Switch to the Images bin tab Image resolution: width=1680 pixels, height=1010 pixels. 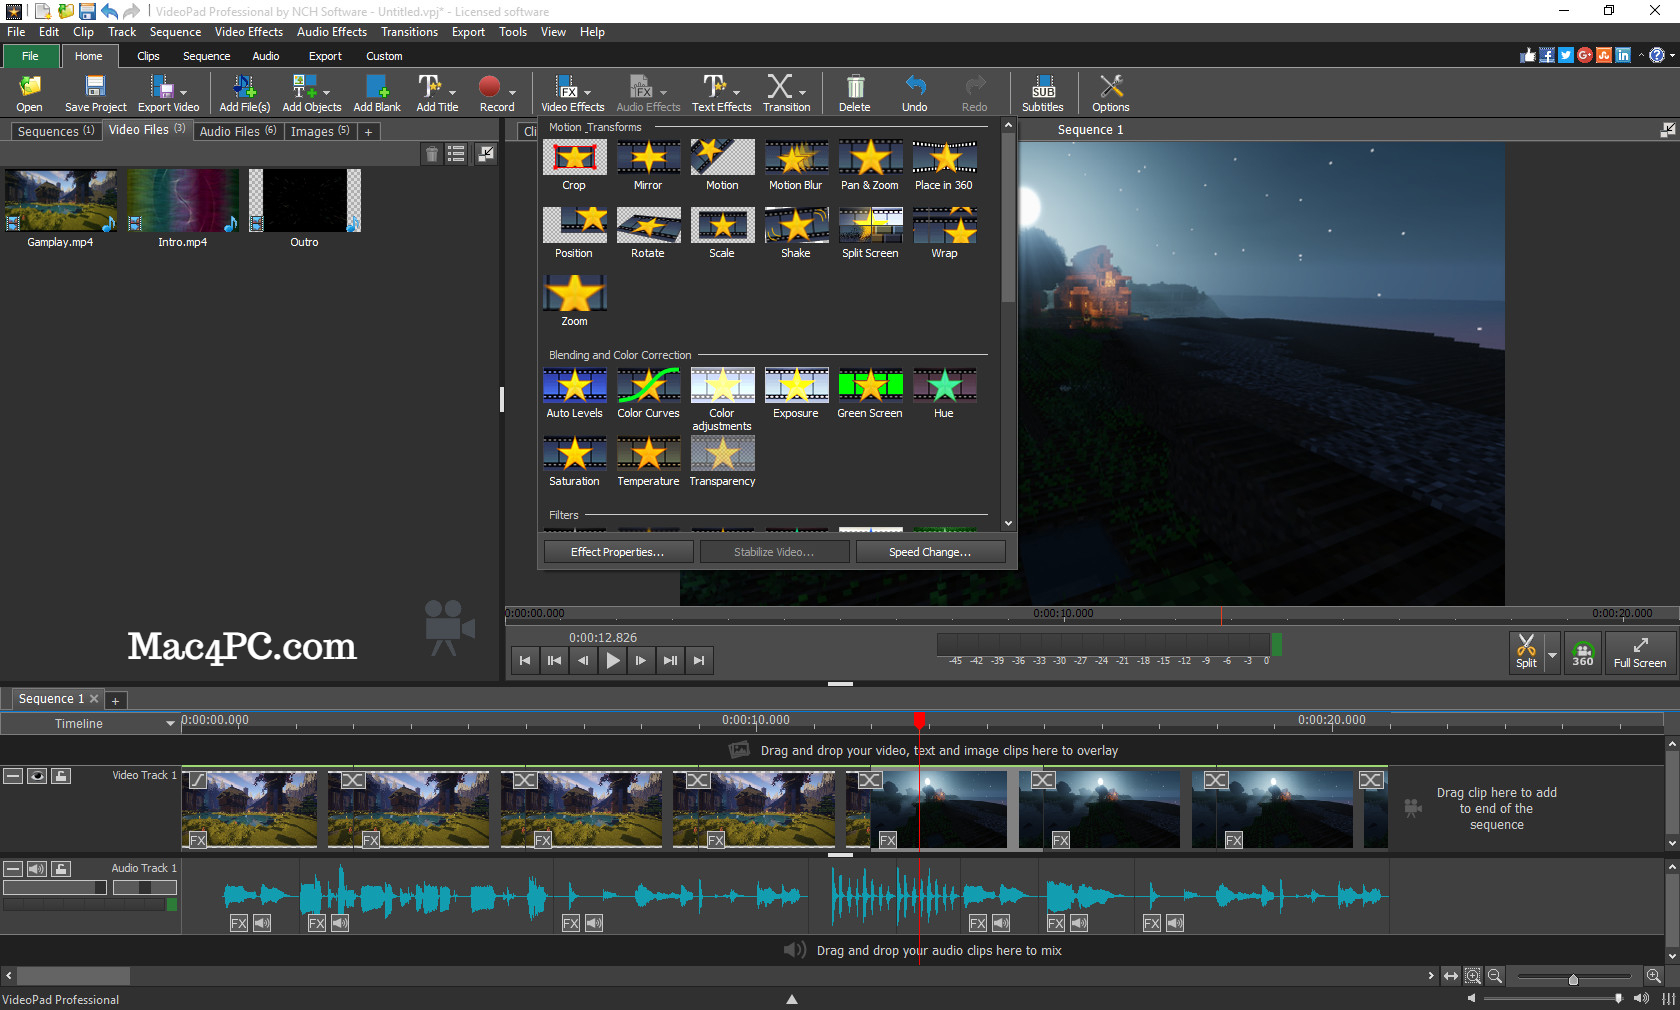320,131
